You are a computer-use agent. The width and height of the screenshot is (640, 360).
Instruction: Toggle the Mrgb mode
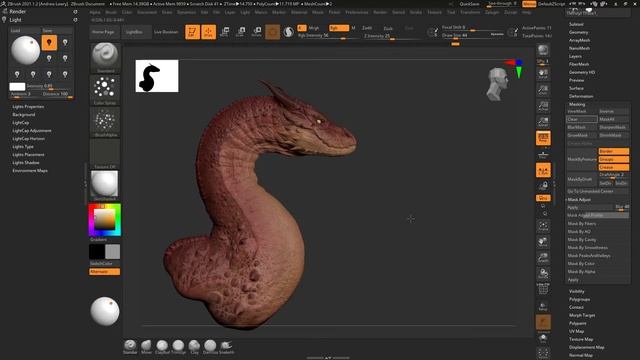click(313, 28)
